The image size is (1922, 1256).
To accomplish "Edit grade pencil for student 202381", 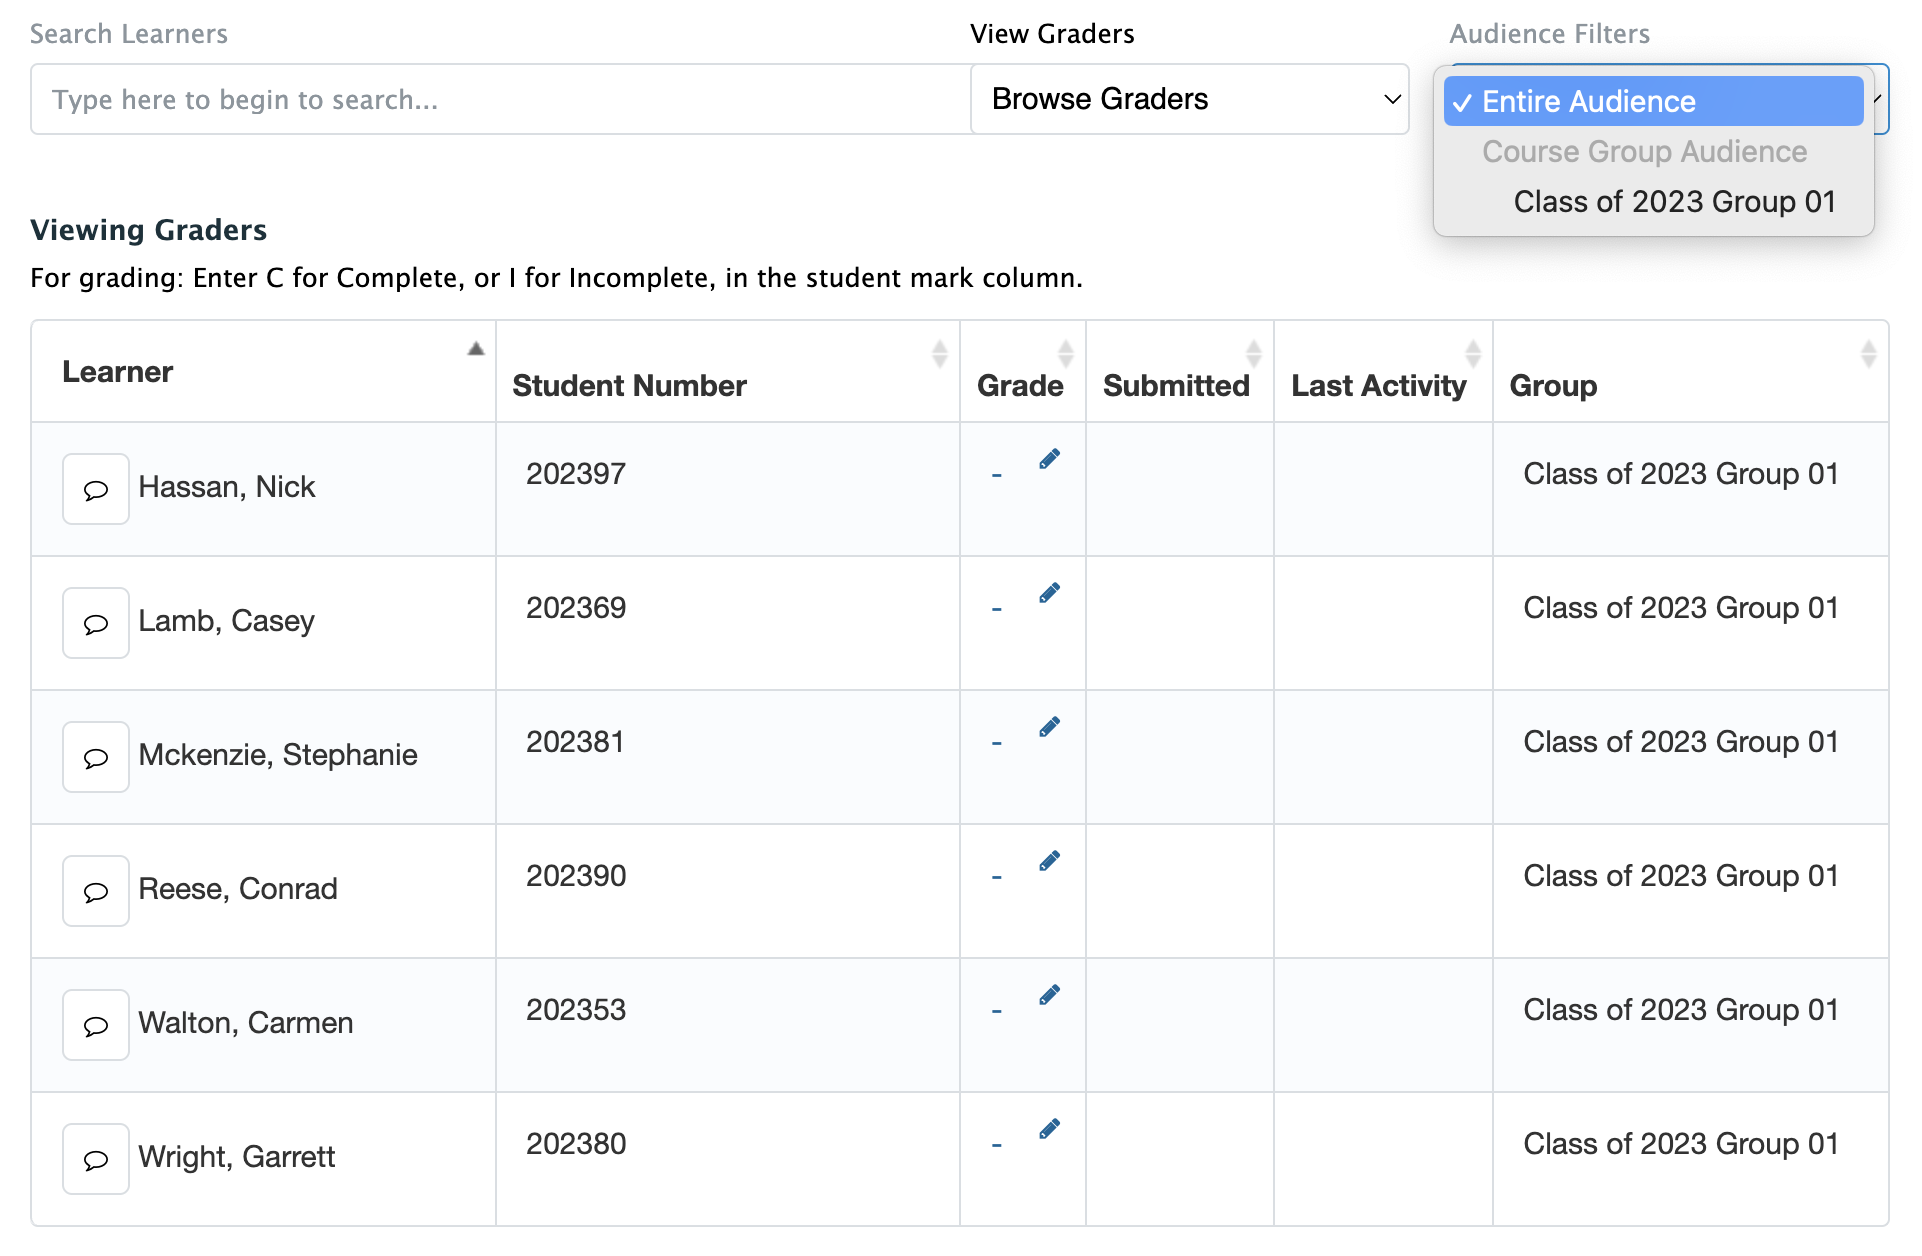I will pyautogui.click(x=1049, y=727).
